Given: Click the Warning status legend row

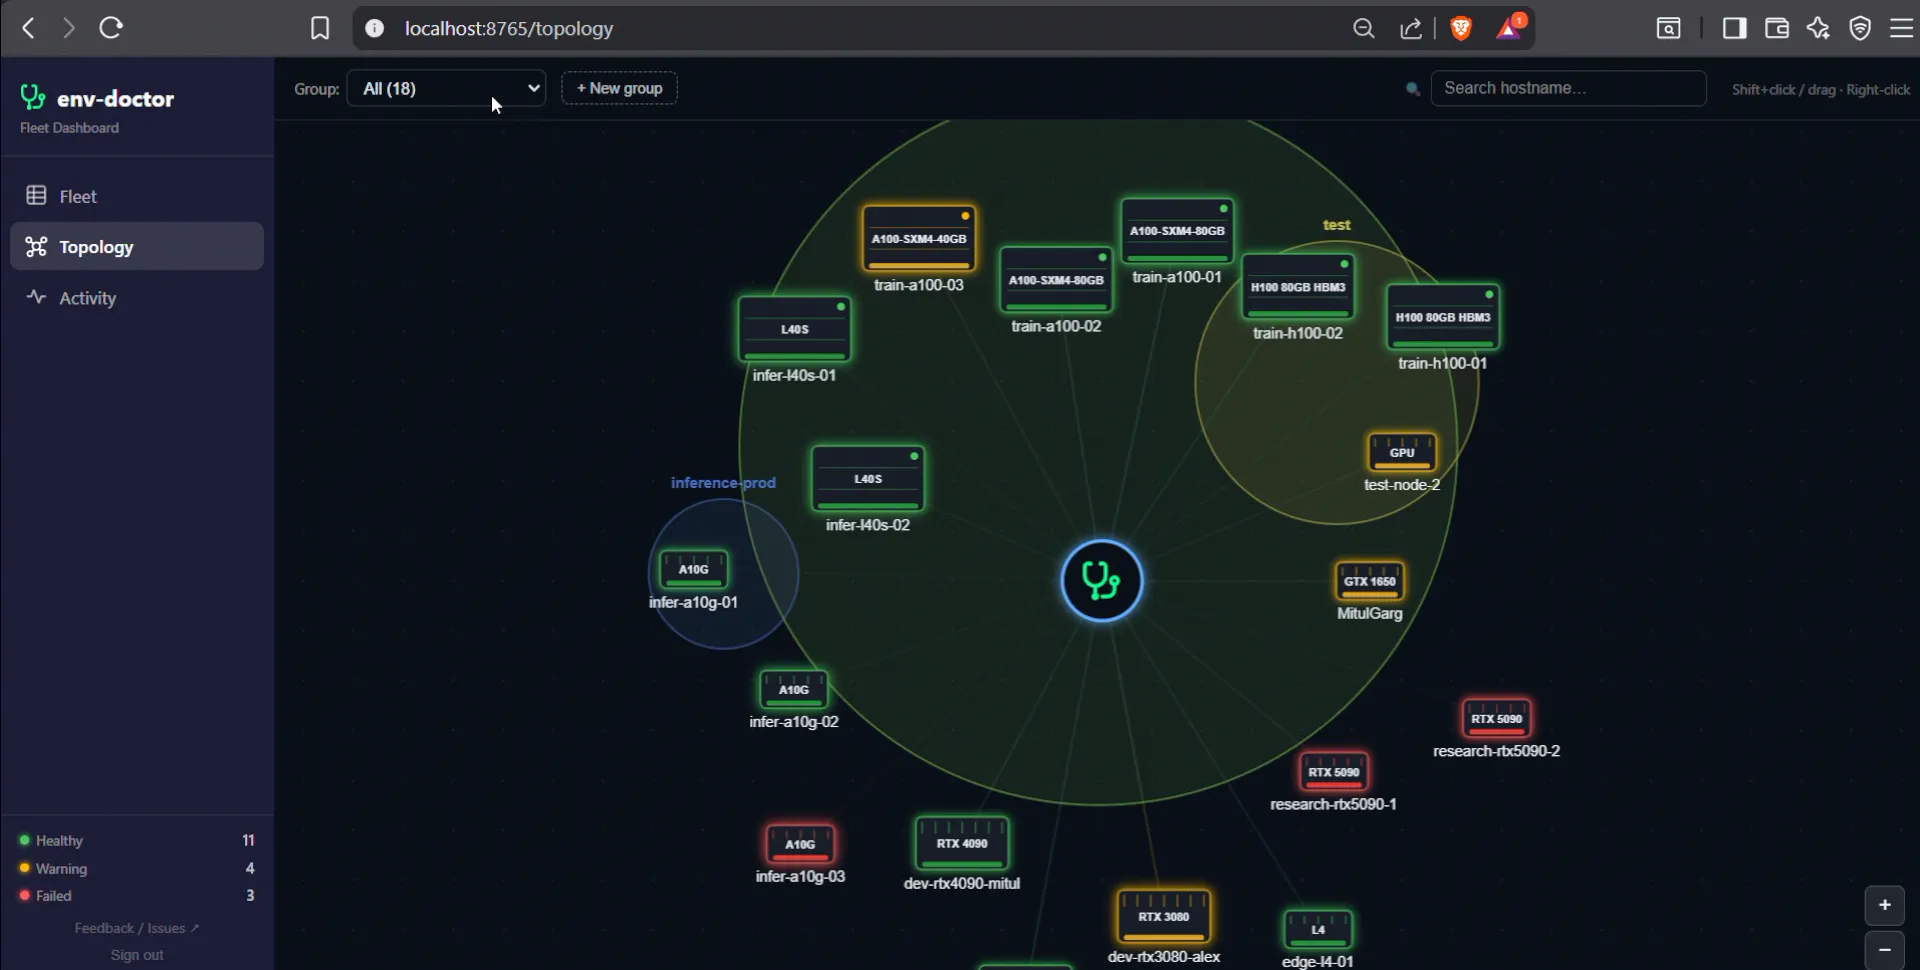Looking at the screenshot, I should click(137, 868).
